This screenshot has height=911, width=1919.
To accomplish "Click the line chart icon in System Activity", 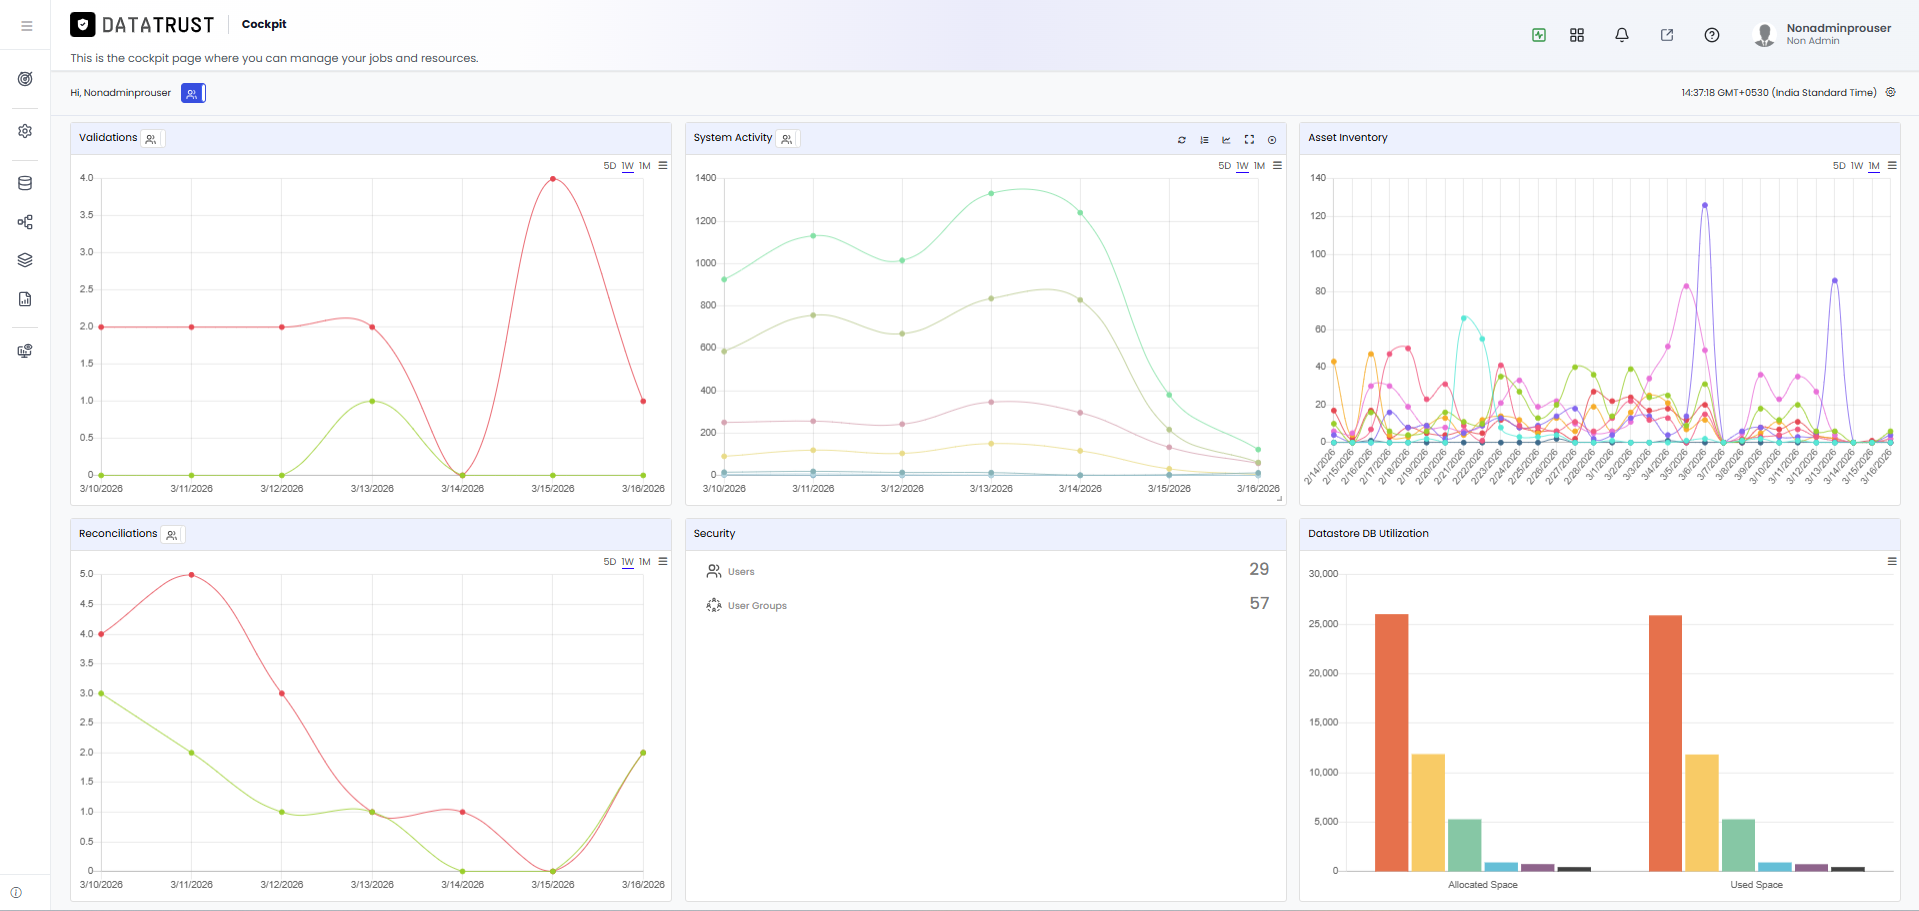I will 1226,140.
